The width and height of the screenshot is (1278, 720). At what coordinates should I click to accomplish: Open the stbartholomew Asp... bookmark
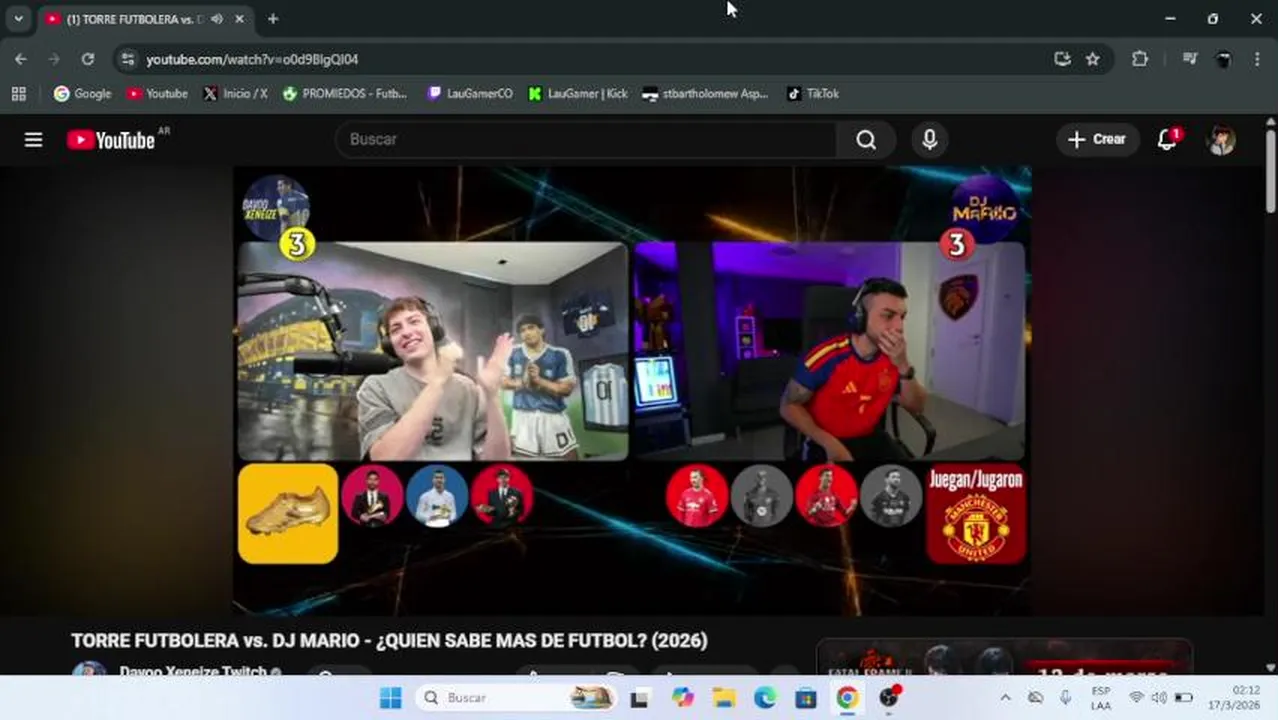coord(705,94)
